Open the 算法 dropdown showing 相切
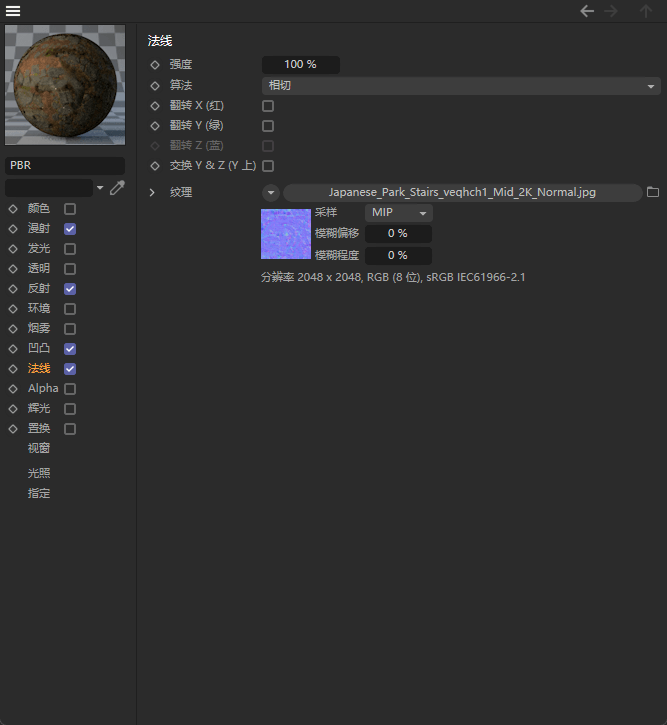Screen dimensions: 667x725 [x=461, y=86]
